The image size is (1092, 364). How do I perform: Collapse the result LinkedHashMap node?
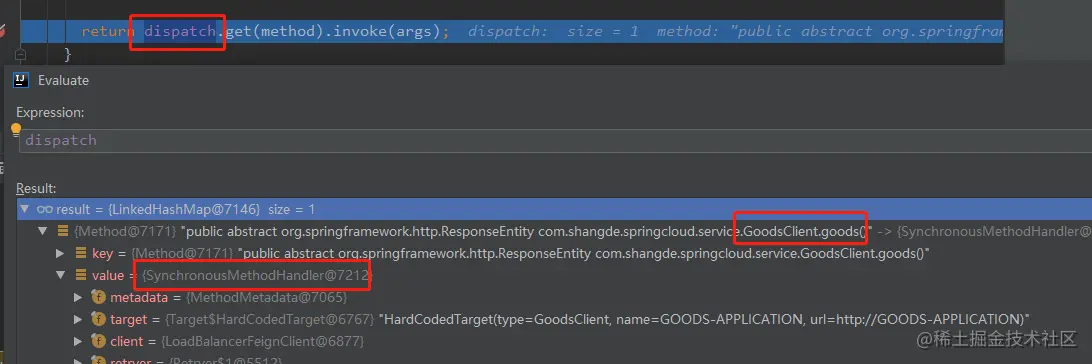(25, 209)
